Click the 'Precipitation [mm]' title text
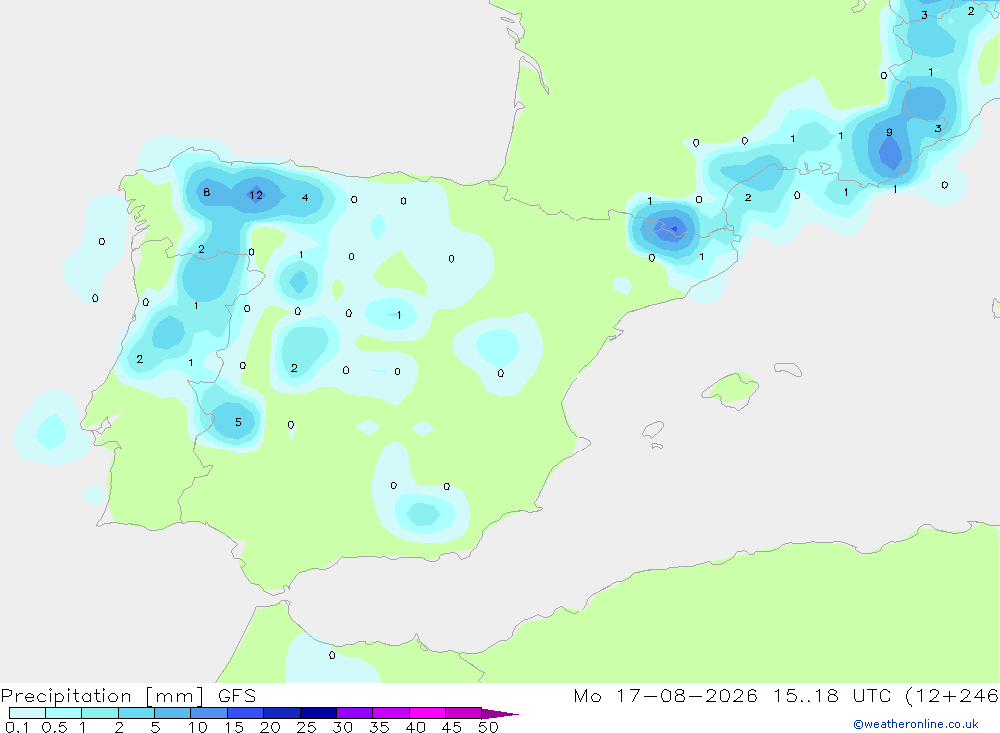This screenshot has width=1000, height=733. [x=102, y=696]
